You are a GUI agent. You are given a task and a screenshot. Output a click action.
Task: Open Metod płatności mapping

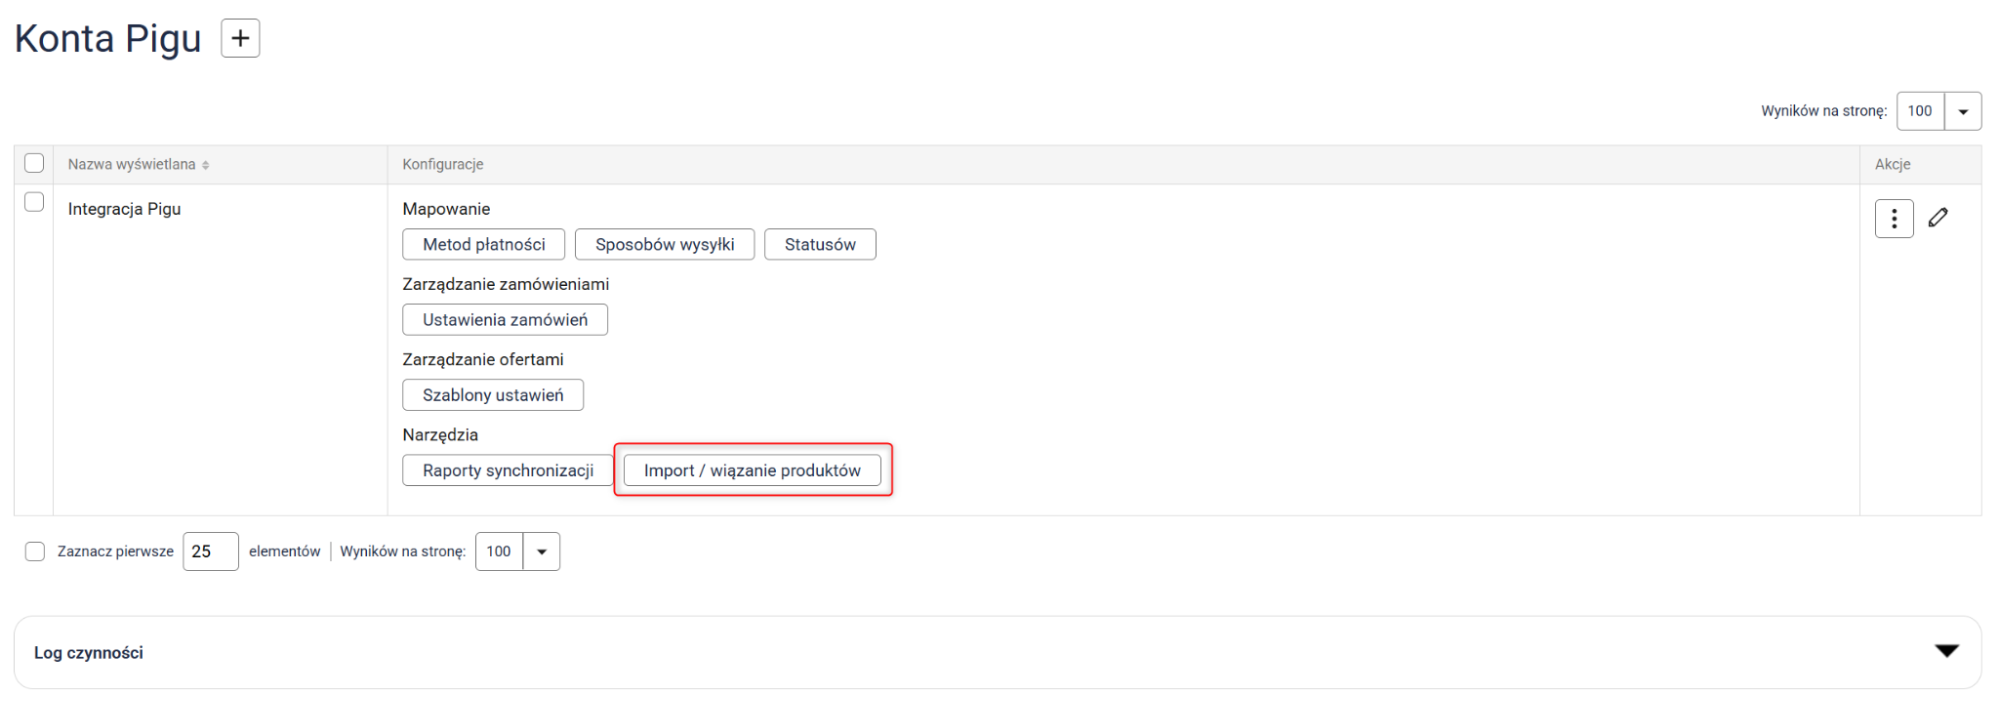tap(483, 244)
